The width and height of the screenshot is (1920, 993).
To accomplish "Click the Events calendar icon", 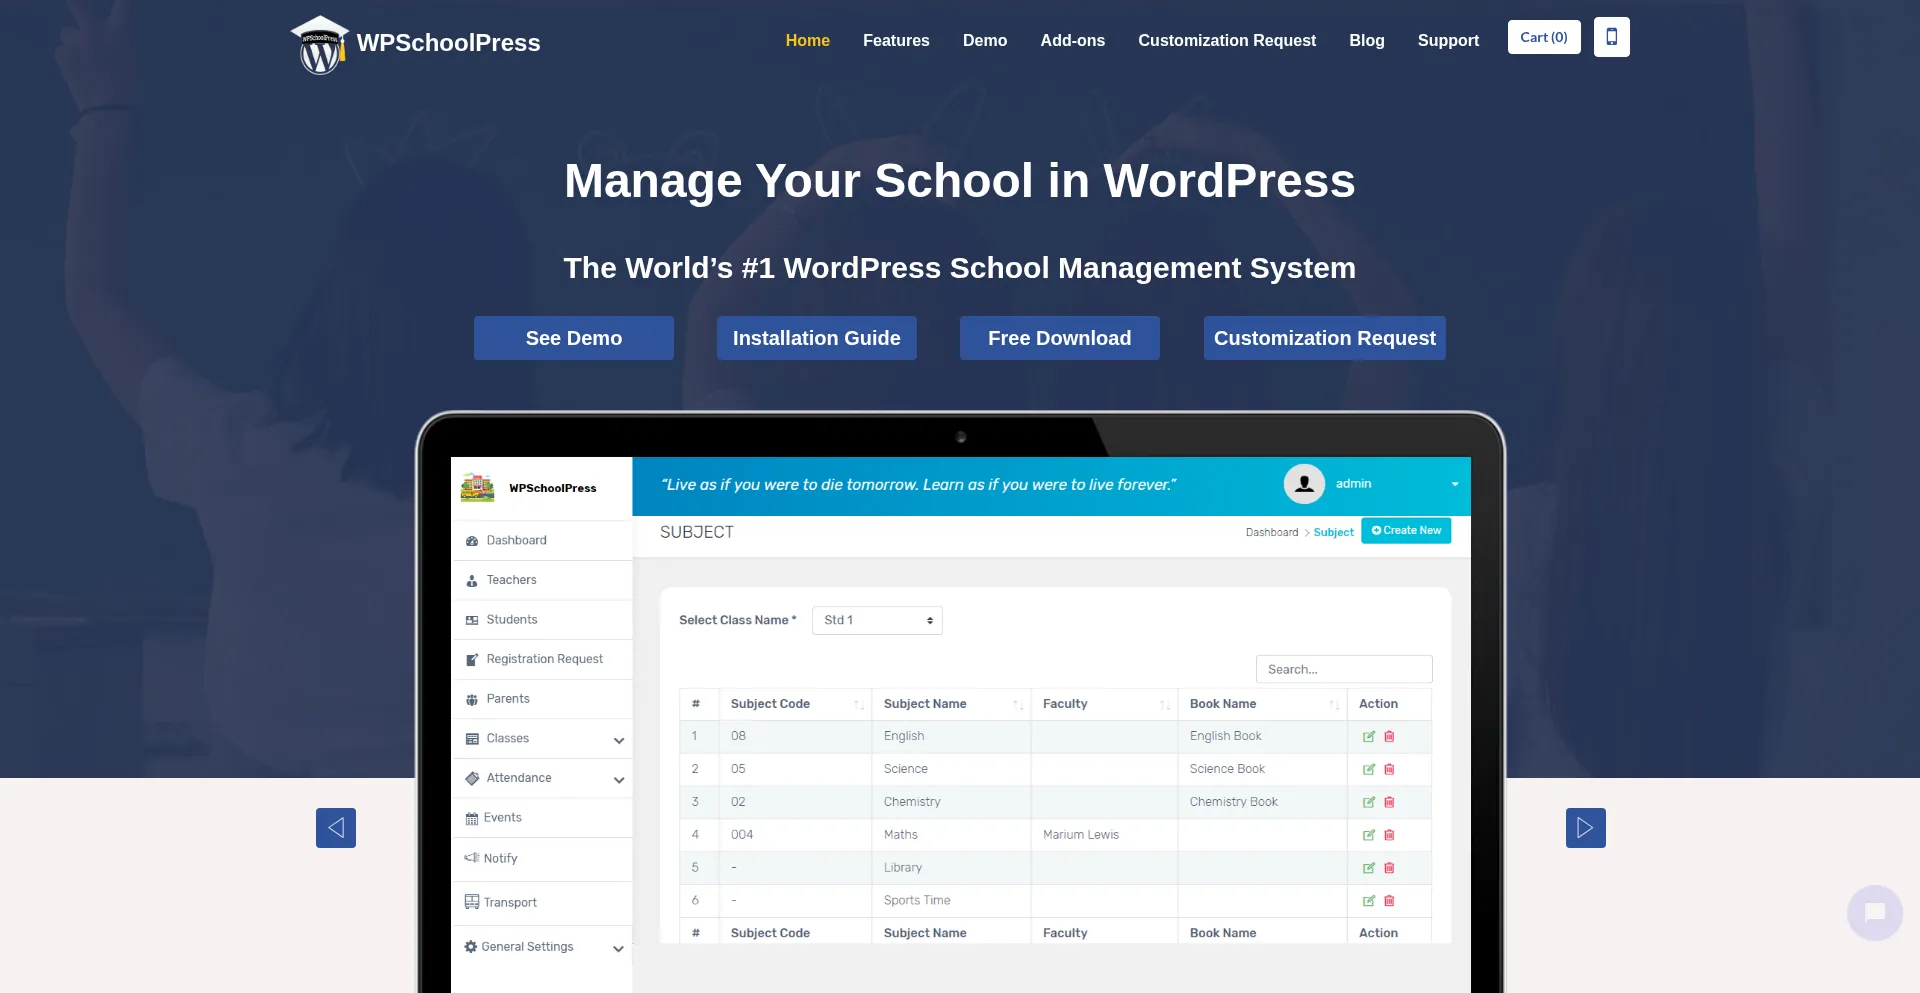I will pos(472,818).
